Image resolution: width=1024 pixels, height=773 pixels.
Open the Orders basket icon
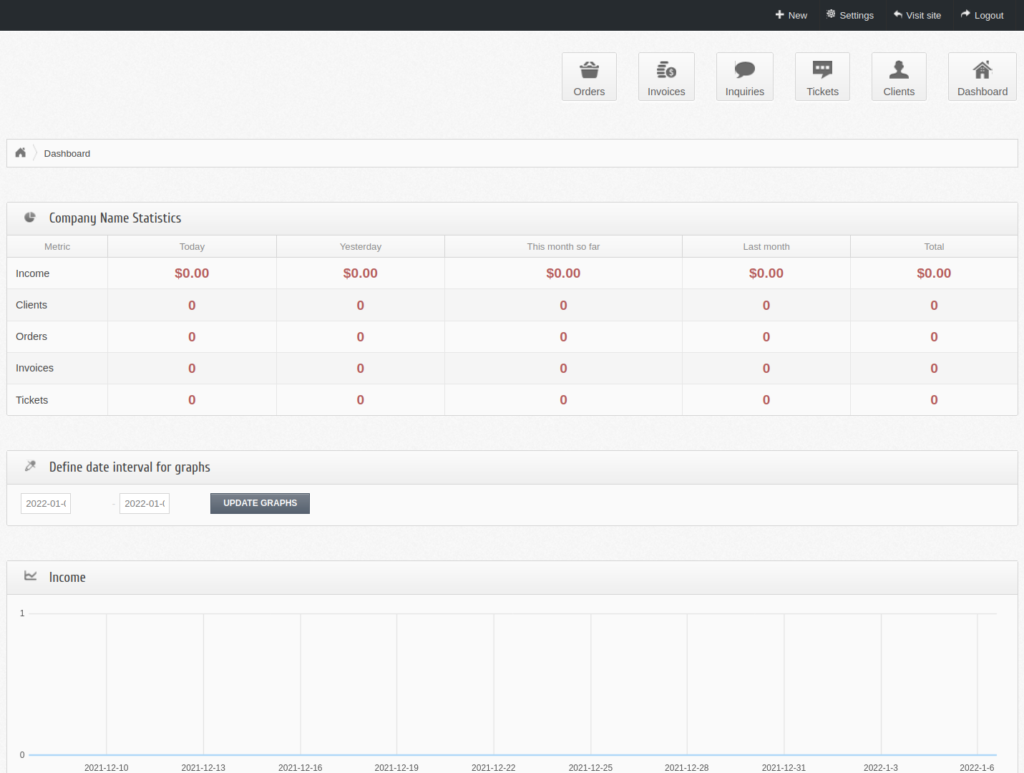[589, 70]
